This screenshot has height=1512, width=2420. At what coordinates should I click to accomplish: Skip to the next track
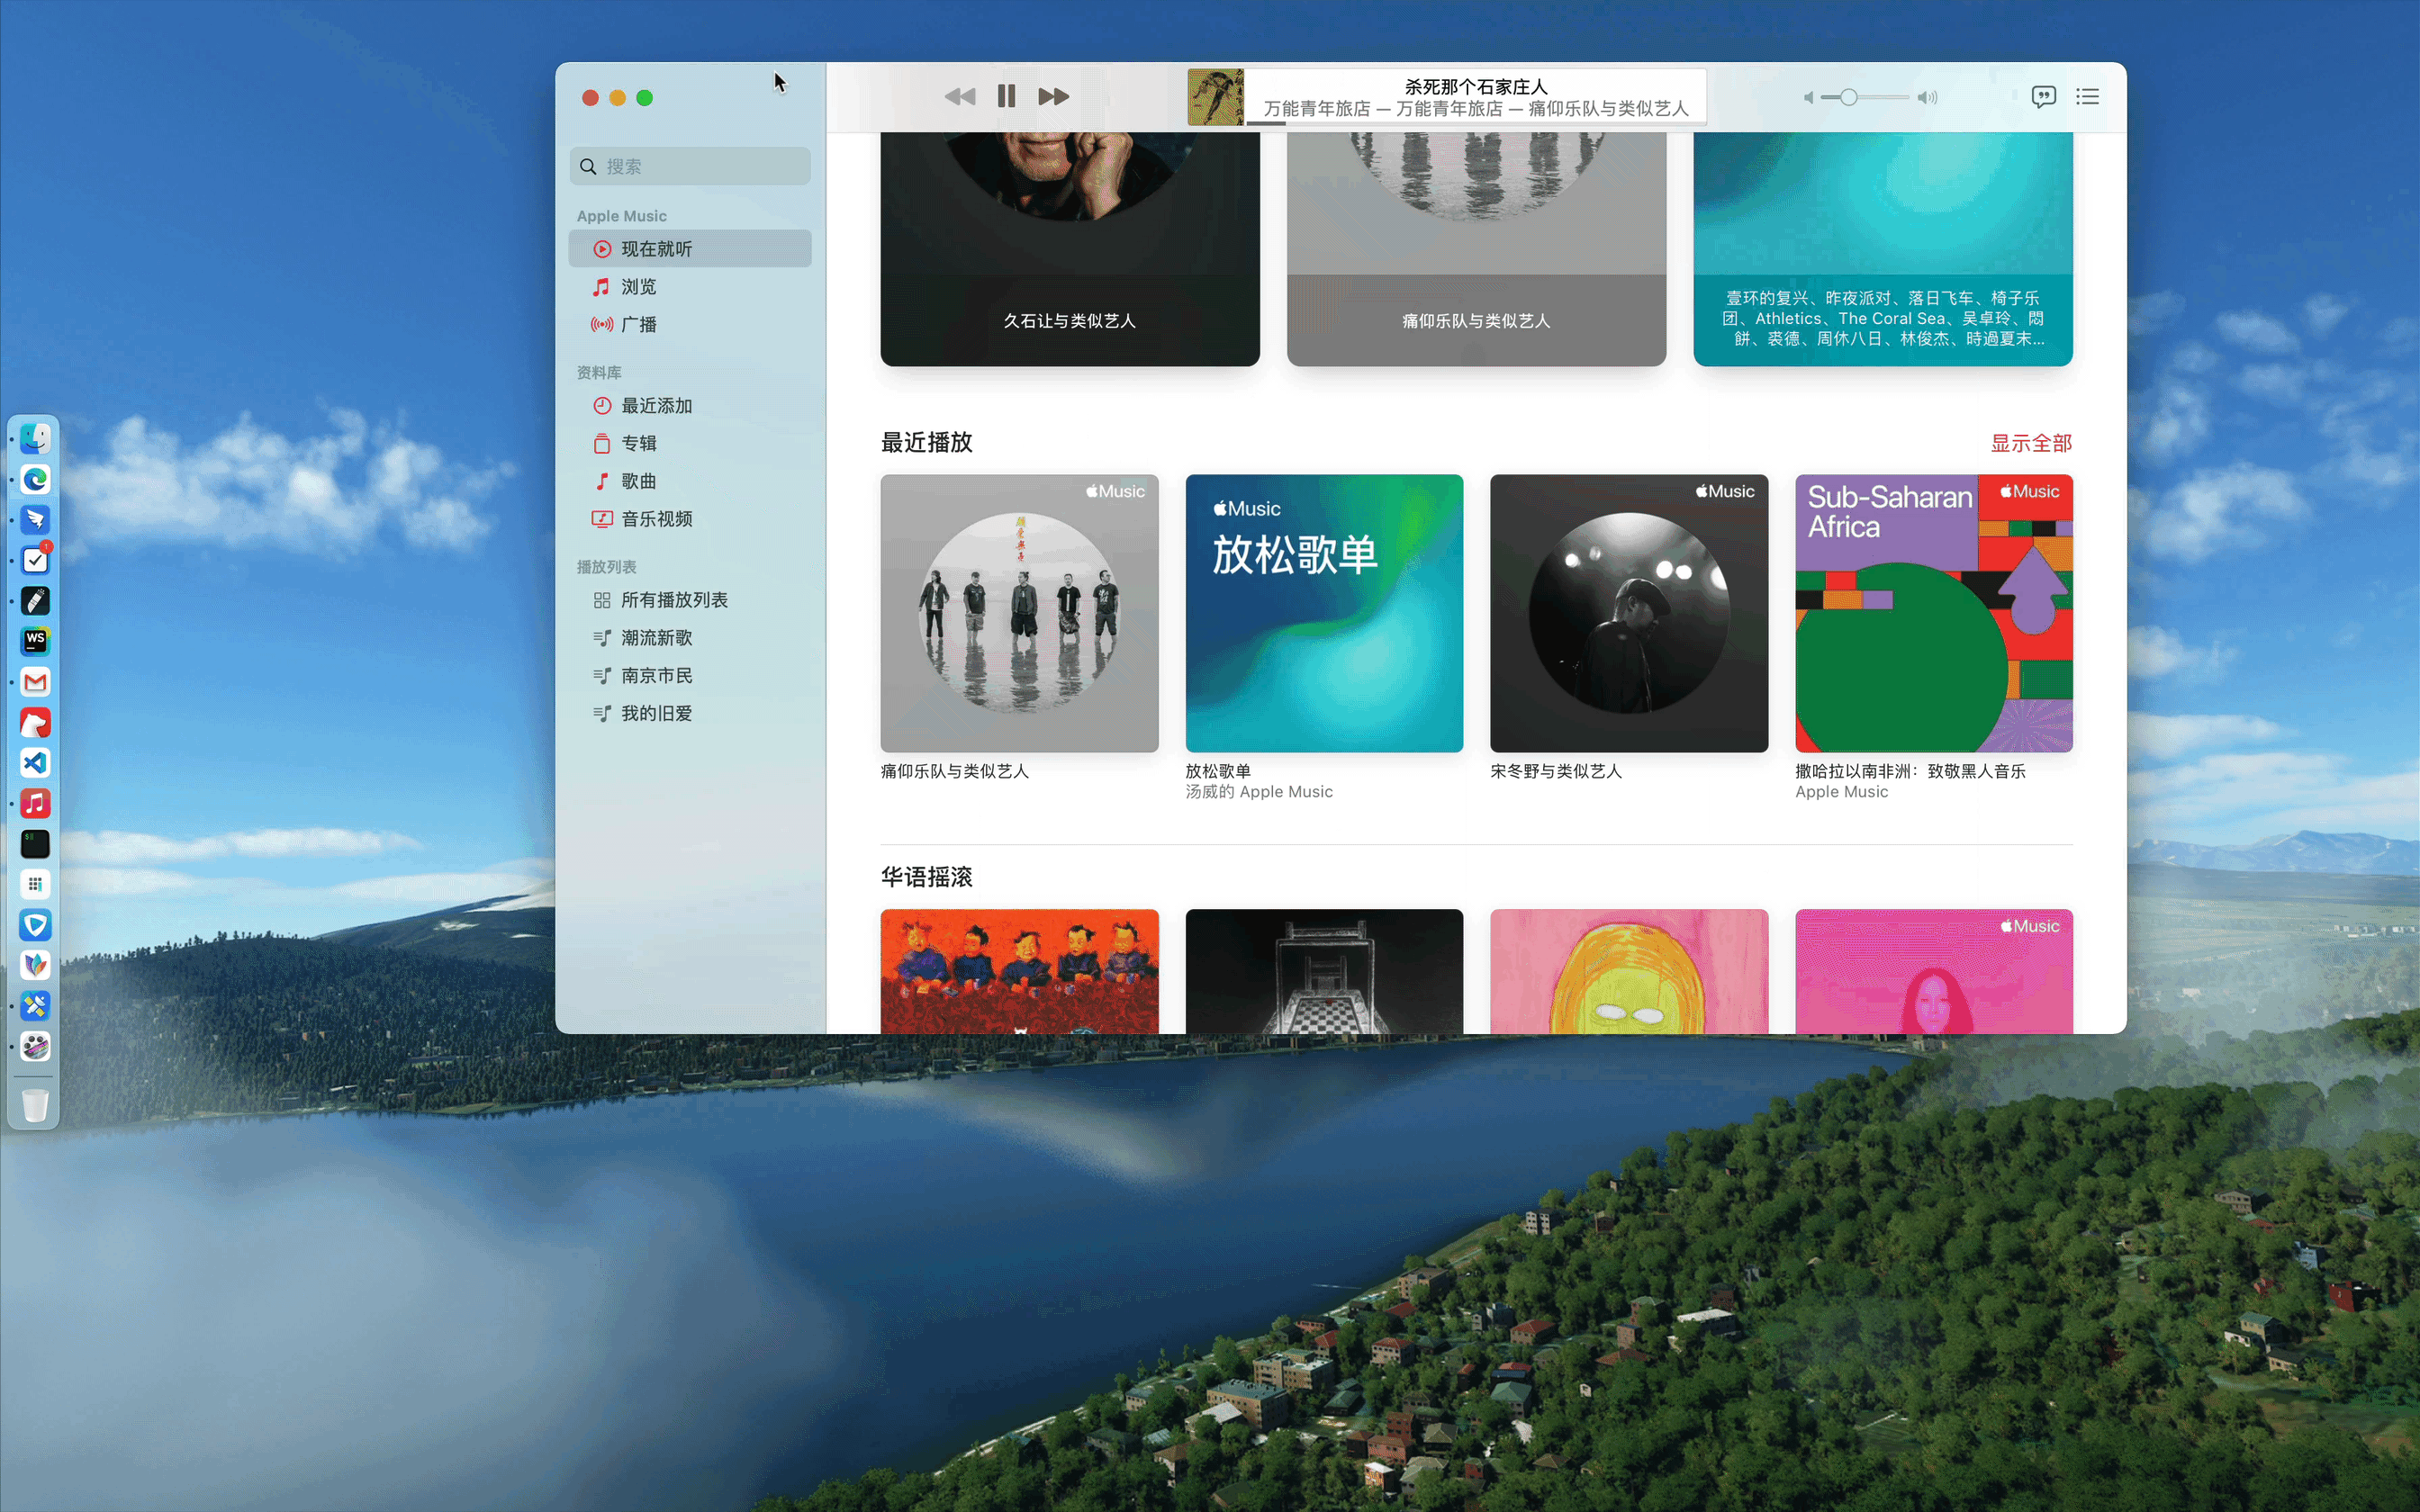tap(1053, 97)
